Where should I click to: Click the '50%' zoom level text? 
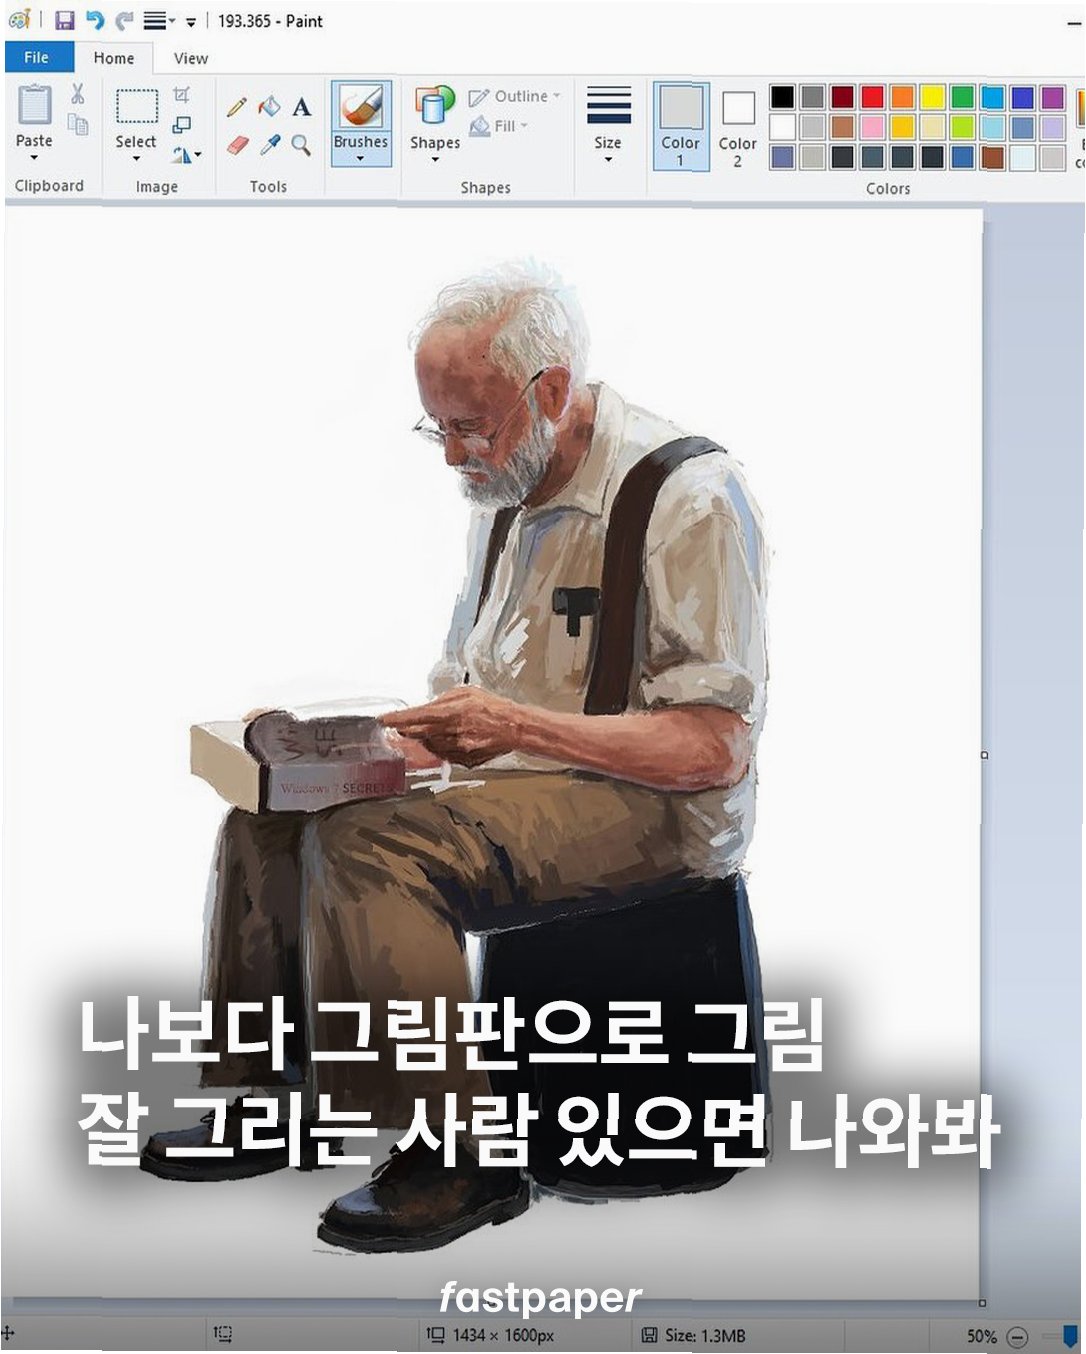[x=981, y=1336]
